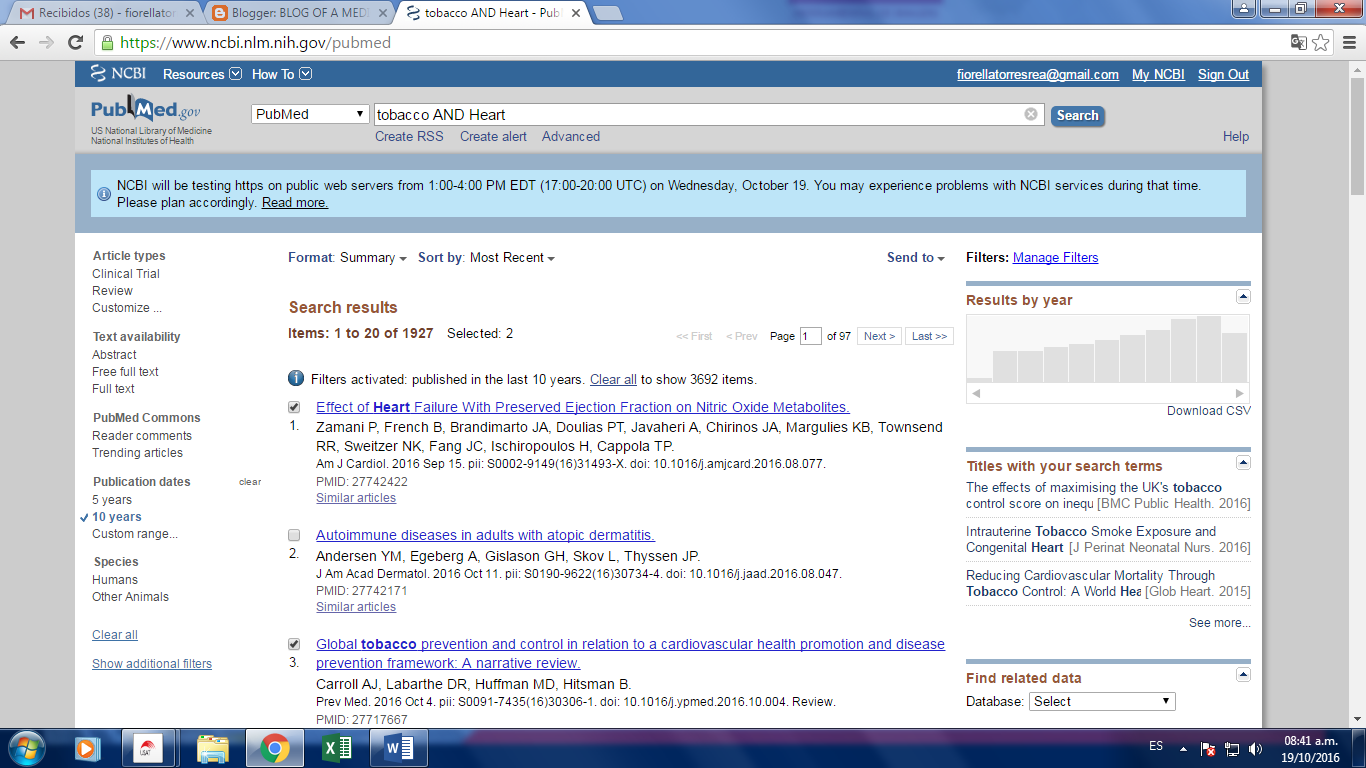Clear the search box with x icon
Image resolution: width=1366 pixels, height=768 pixels.
tap(1031, 114)
